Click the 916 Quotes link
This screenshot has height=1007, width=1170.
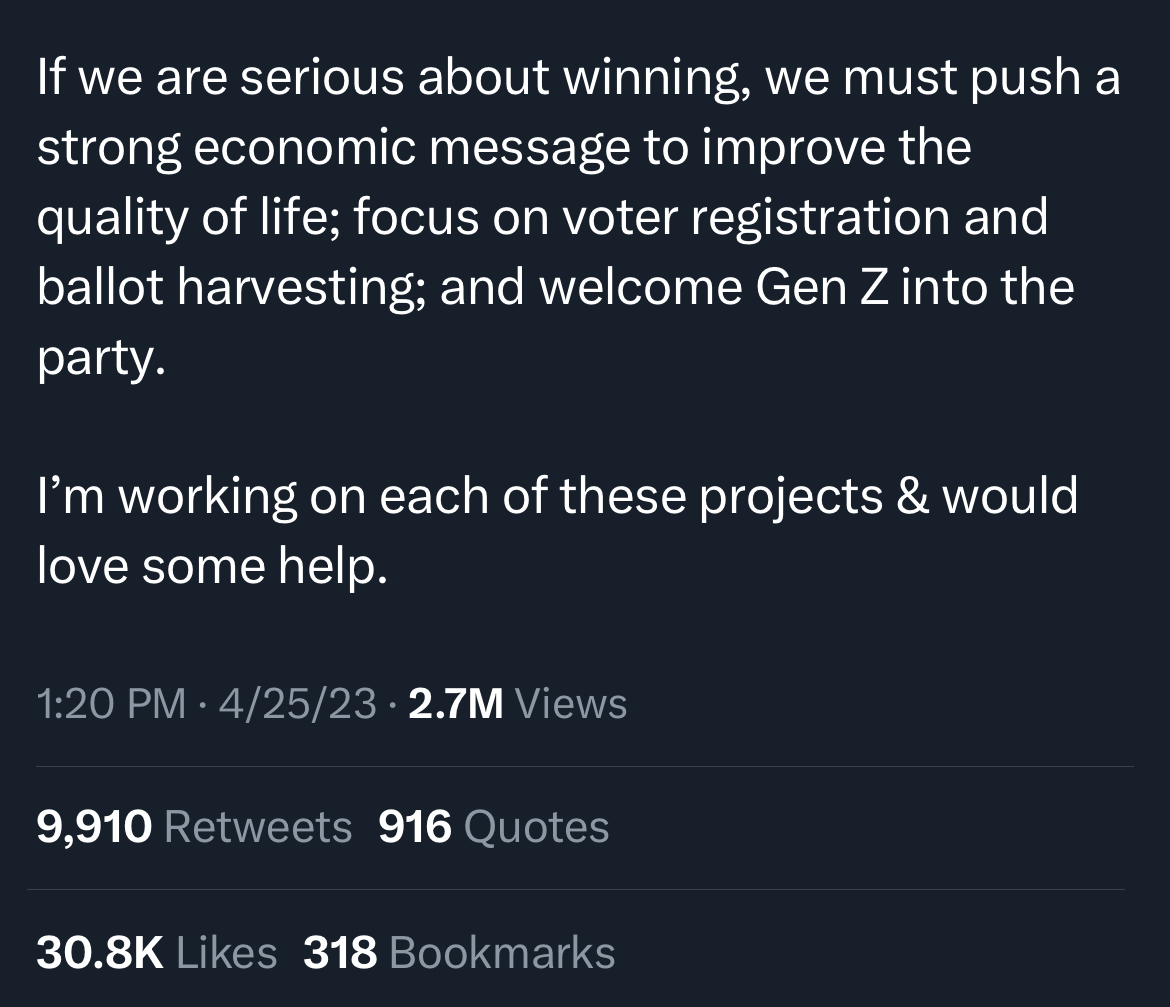494,827
